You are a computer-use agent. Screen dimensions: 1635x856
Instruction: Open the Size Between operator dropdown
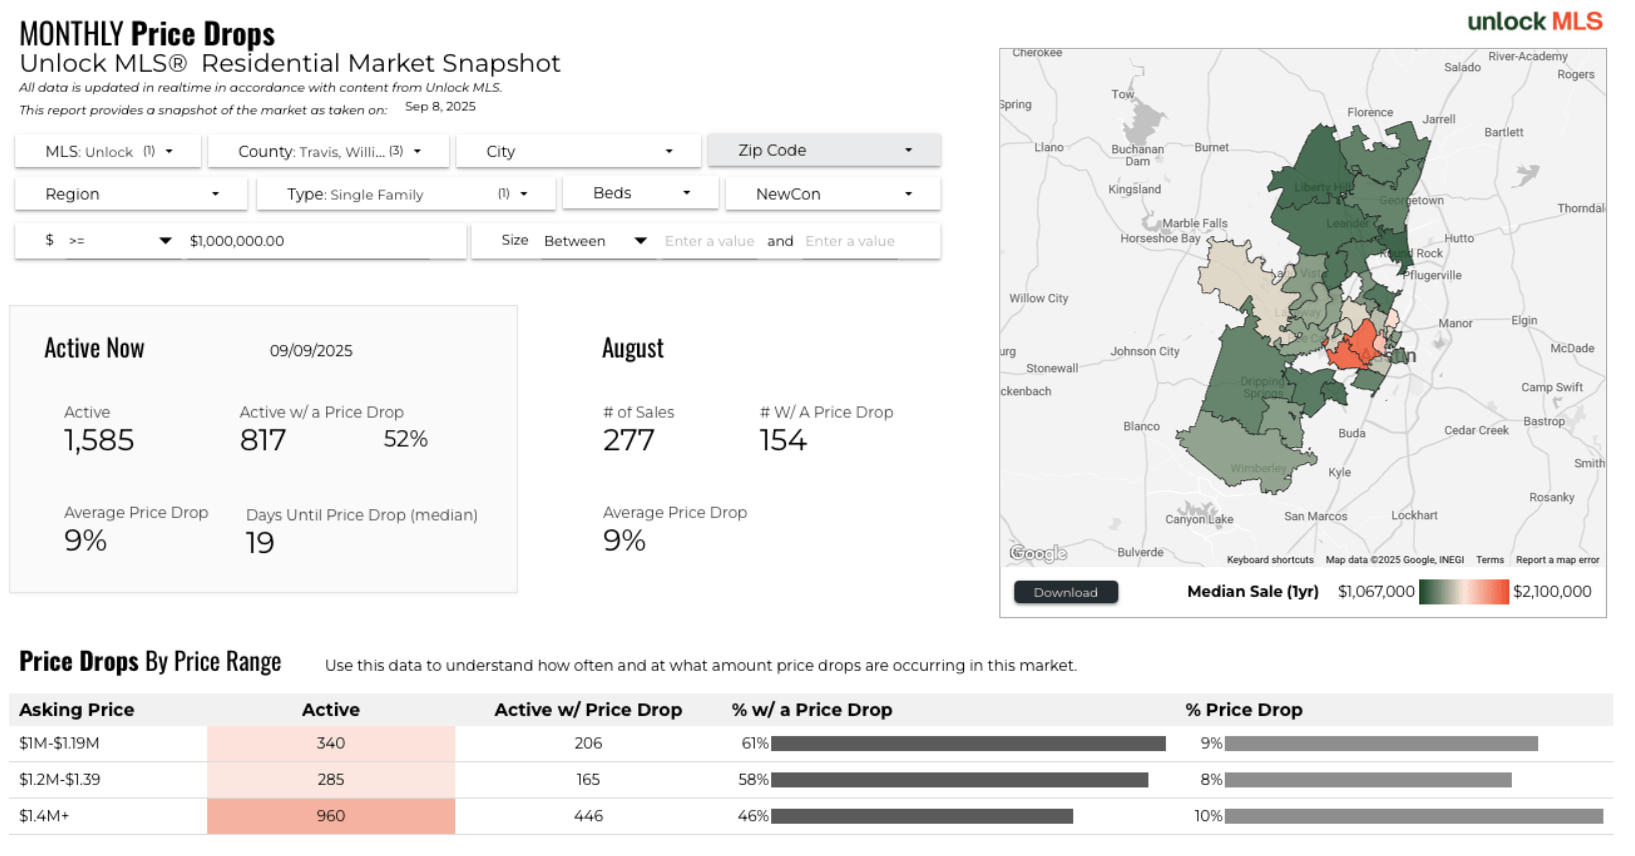(595, 241)
